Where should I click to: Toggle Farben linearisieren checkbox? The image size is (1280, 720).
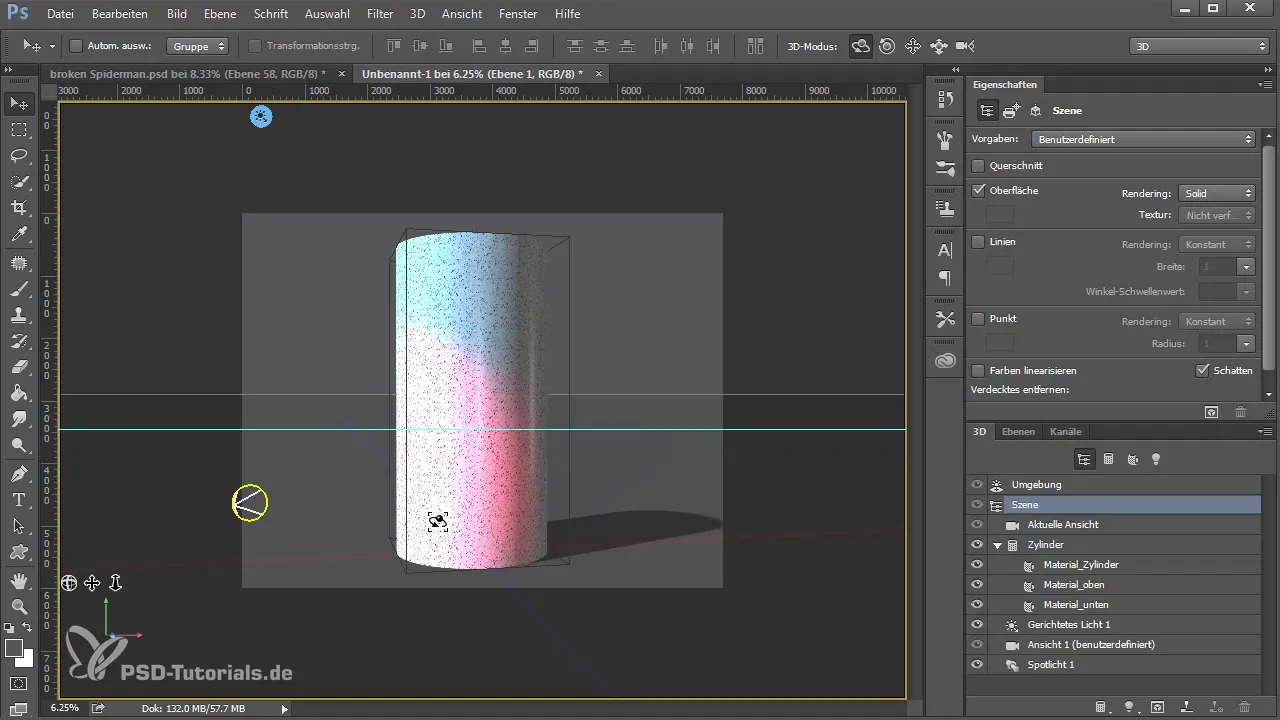pos(978,370)
